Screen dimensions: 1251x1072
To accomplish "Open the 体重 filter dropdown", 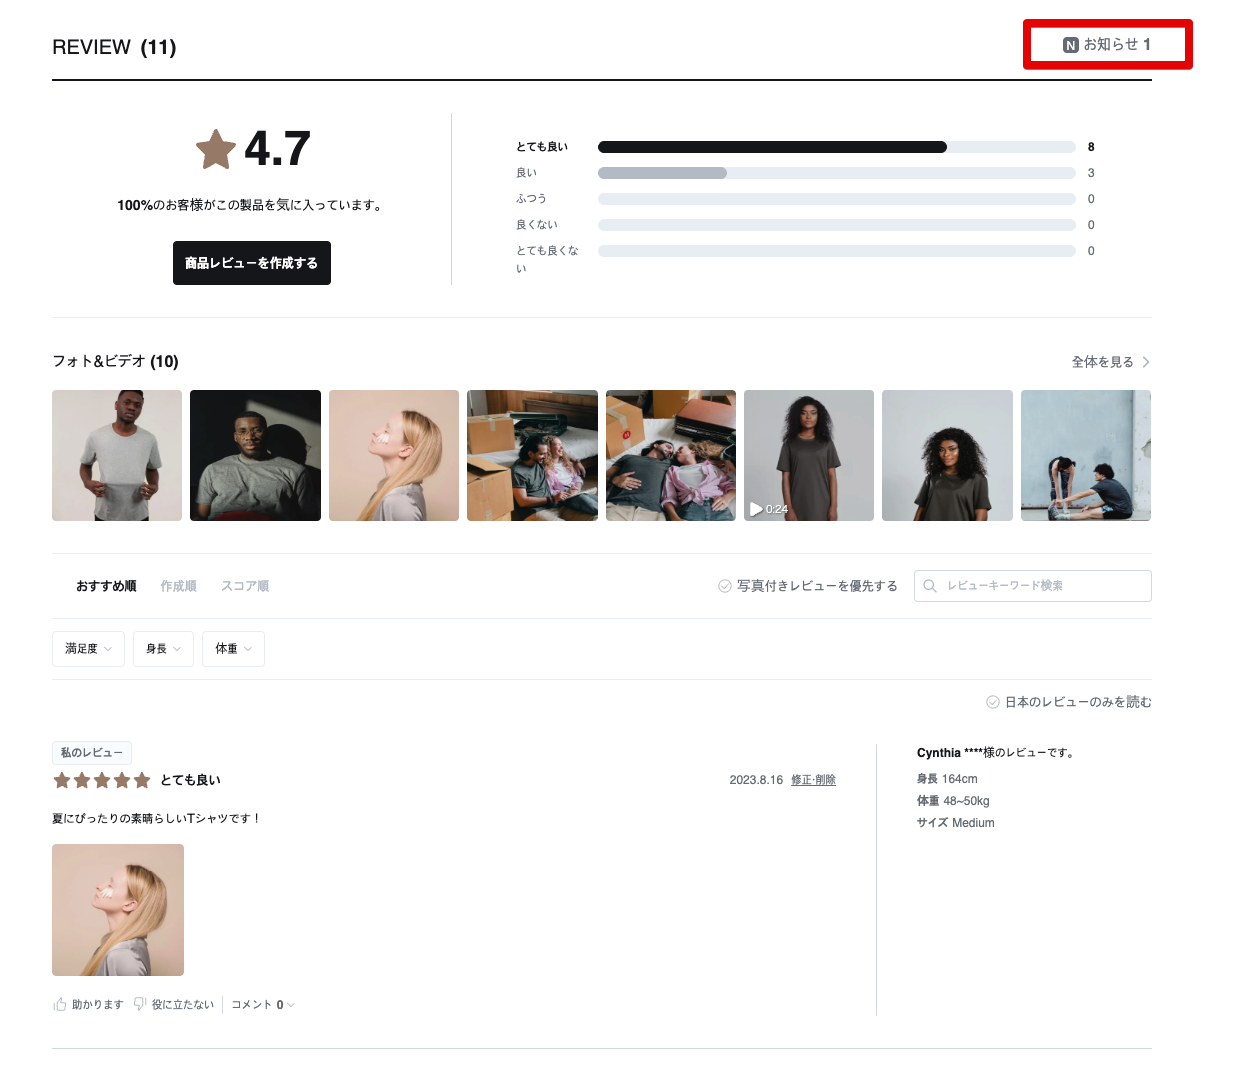I will pos(233,649).
